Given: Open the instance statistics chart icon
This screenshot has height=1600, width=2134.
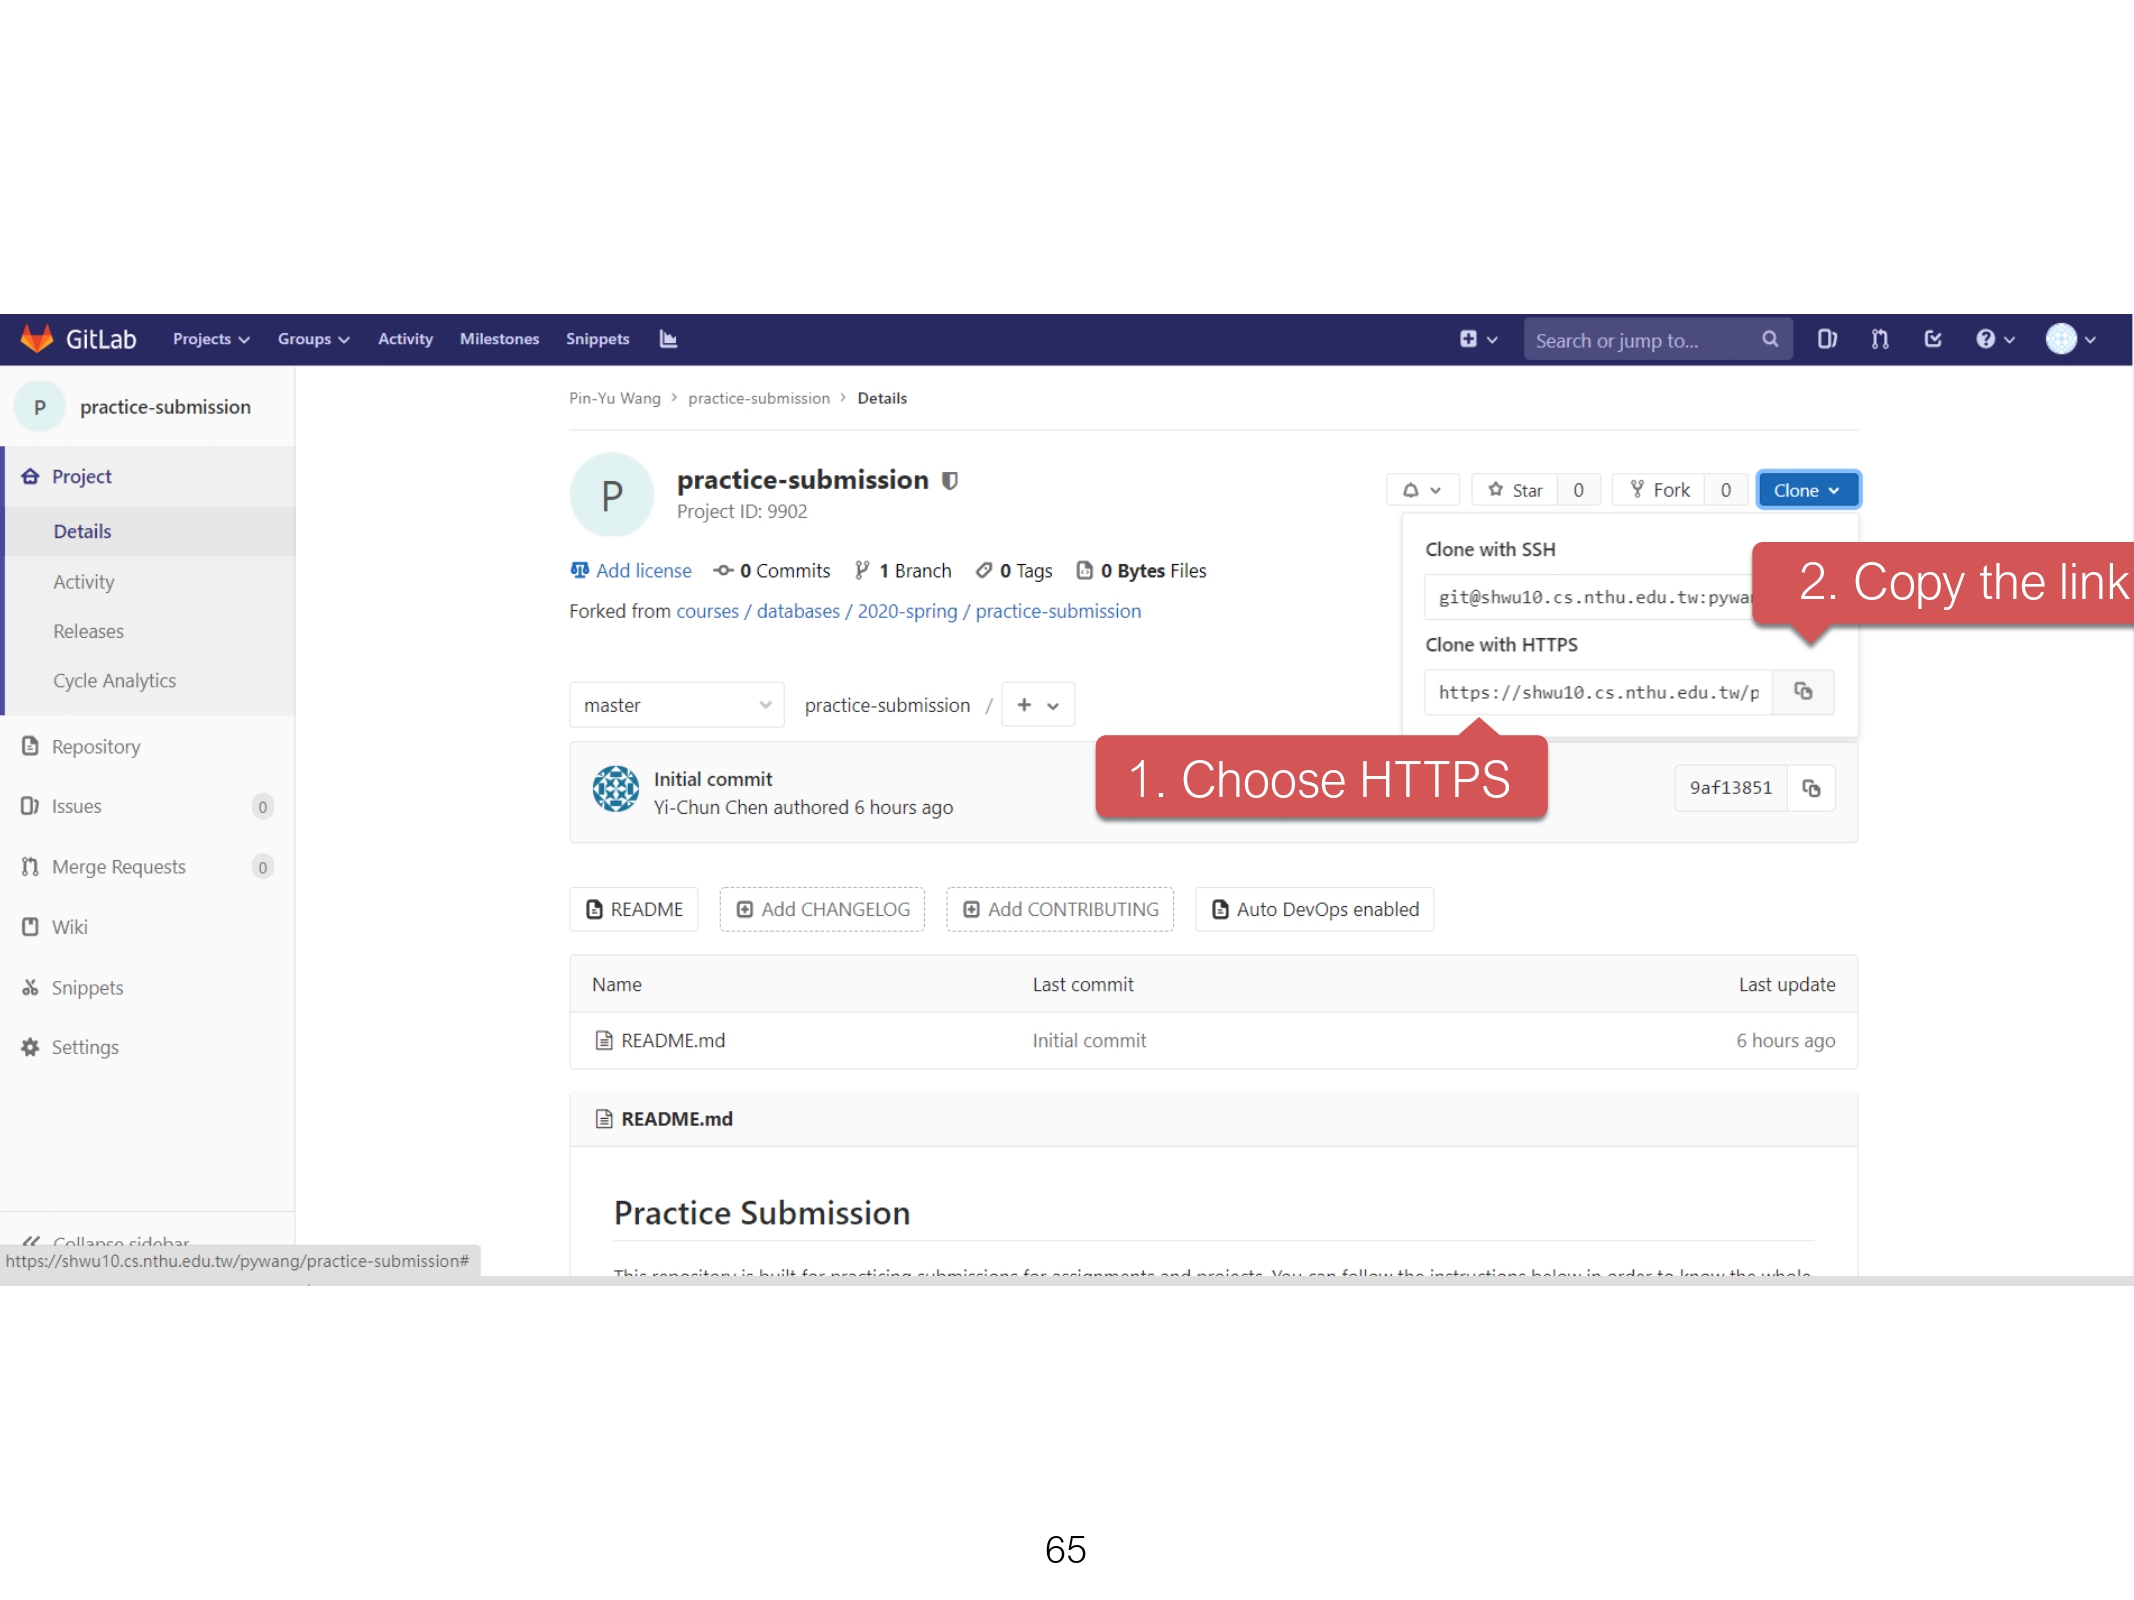Looking at the screenshot, I should pos(668,339).
